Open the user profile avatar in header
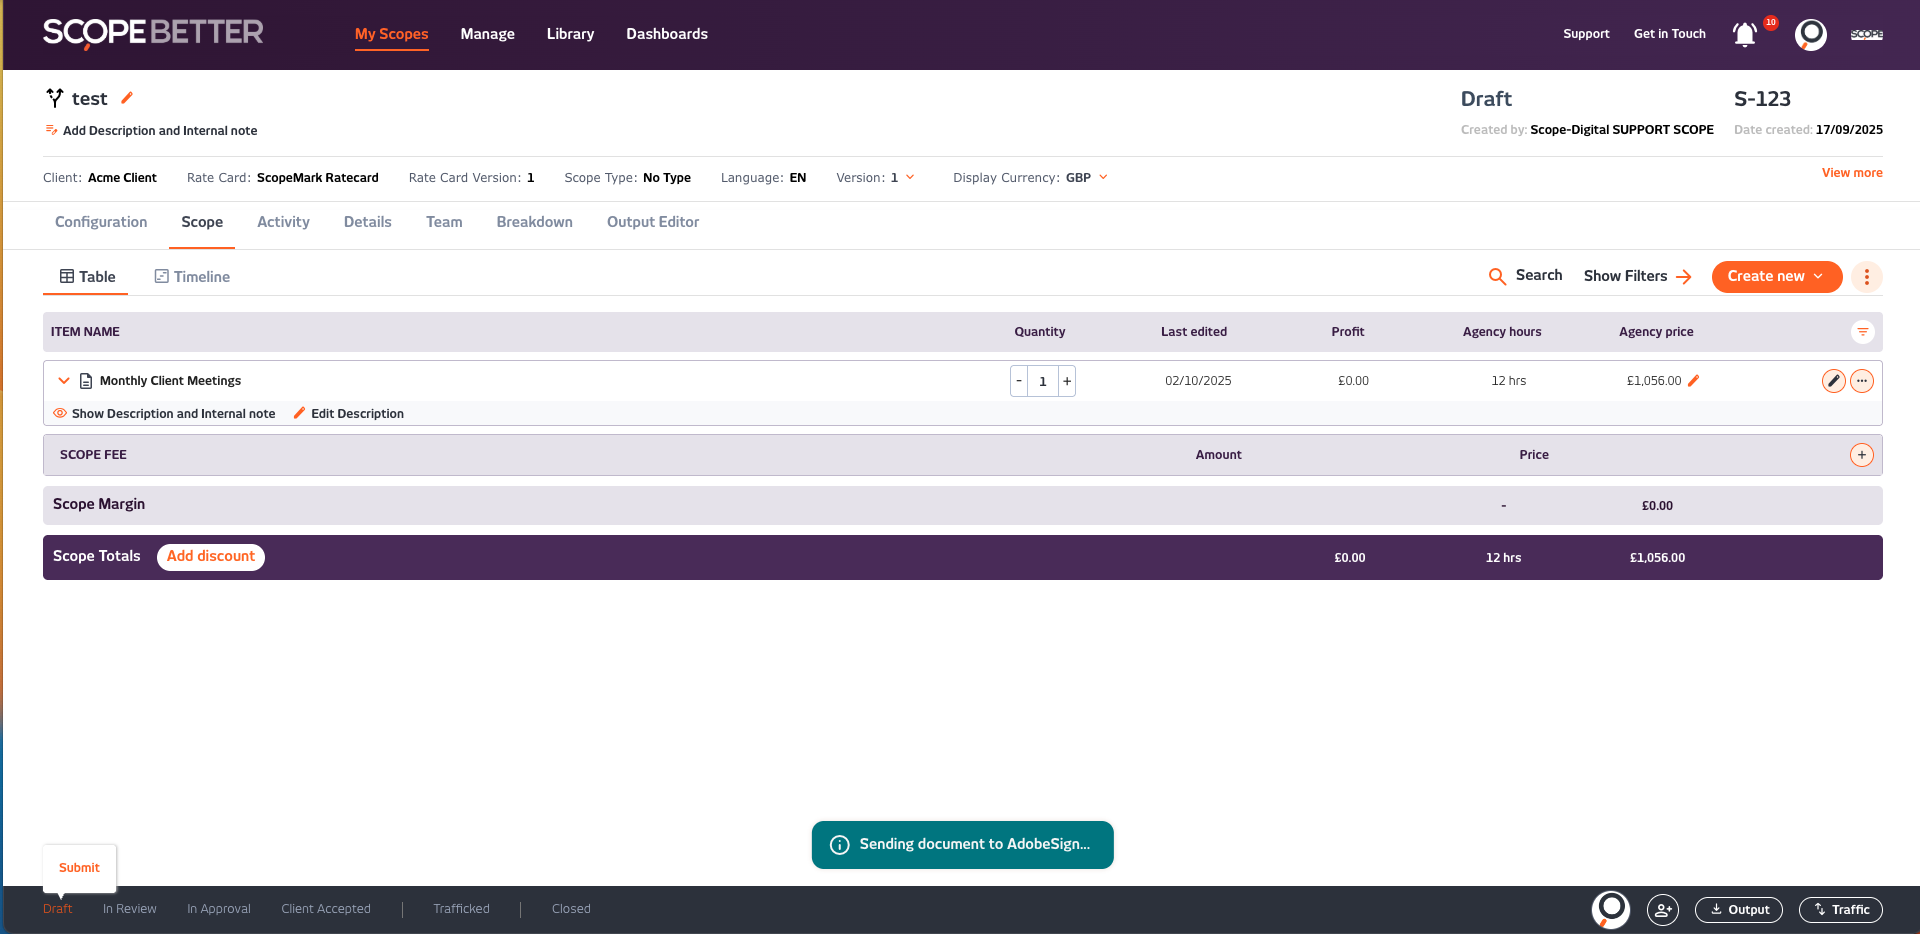This screenshot has width=1920, height=934. point(1810,34)
